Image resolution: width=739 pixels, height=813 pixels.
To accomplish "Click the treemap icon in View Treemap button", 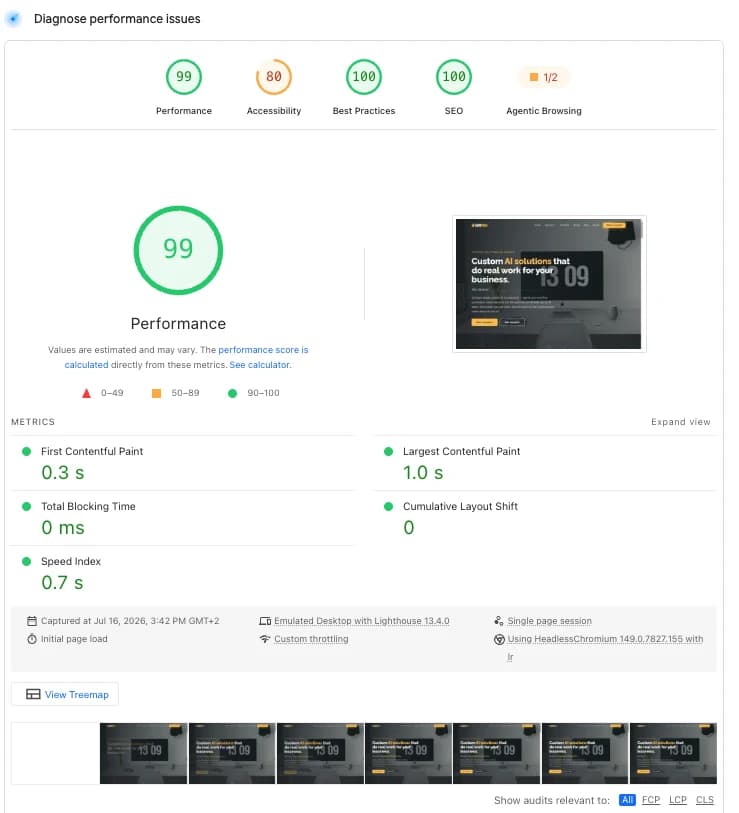I will click(x=33, y=694).
